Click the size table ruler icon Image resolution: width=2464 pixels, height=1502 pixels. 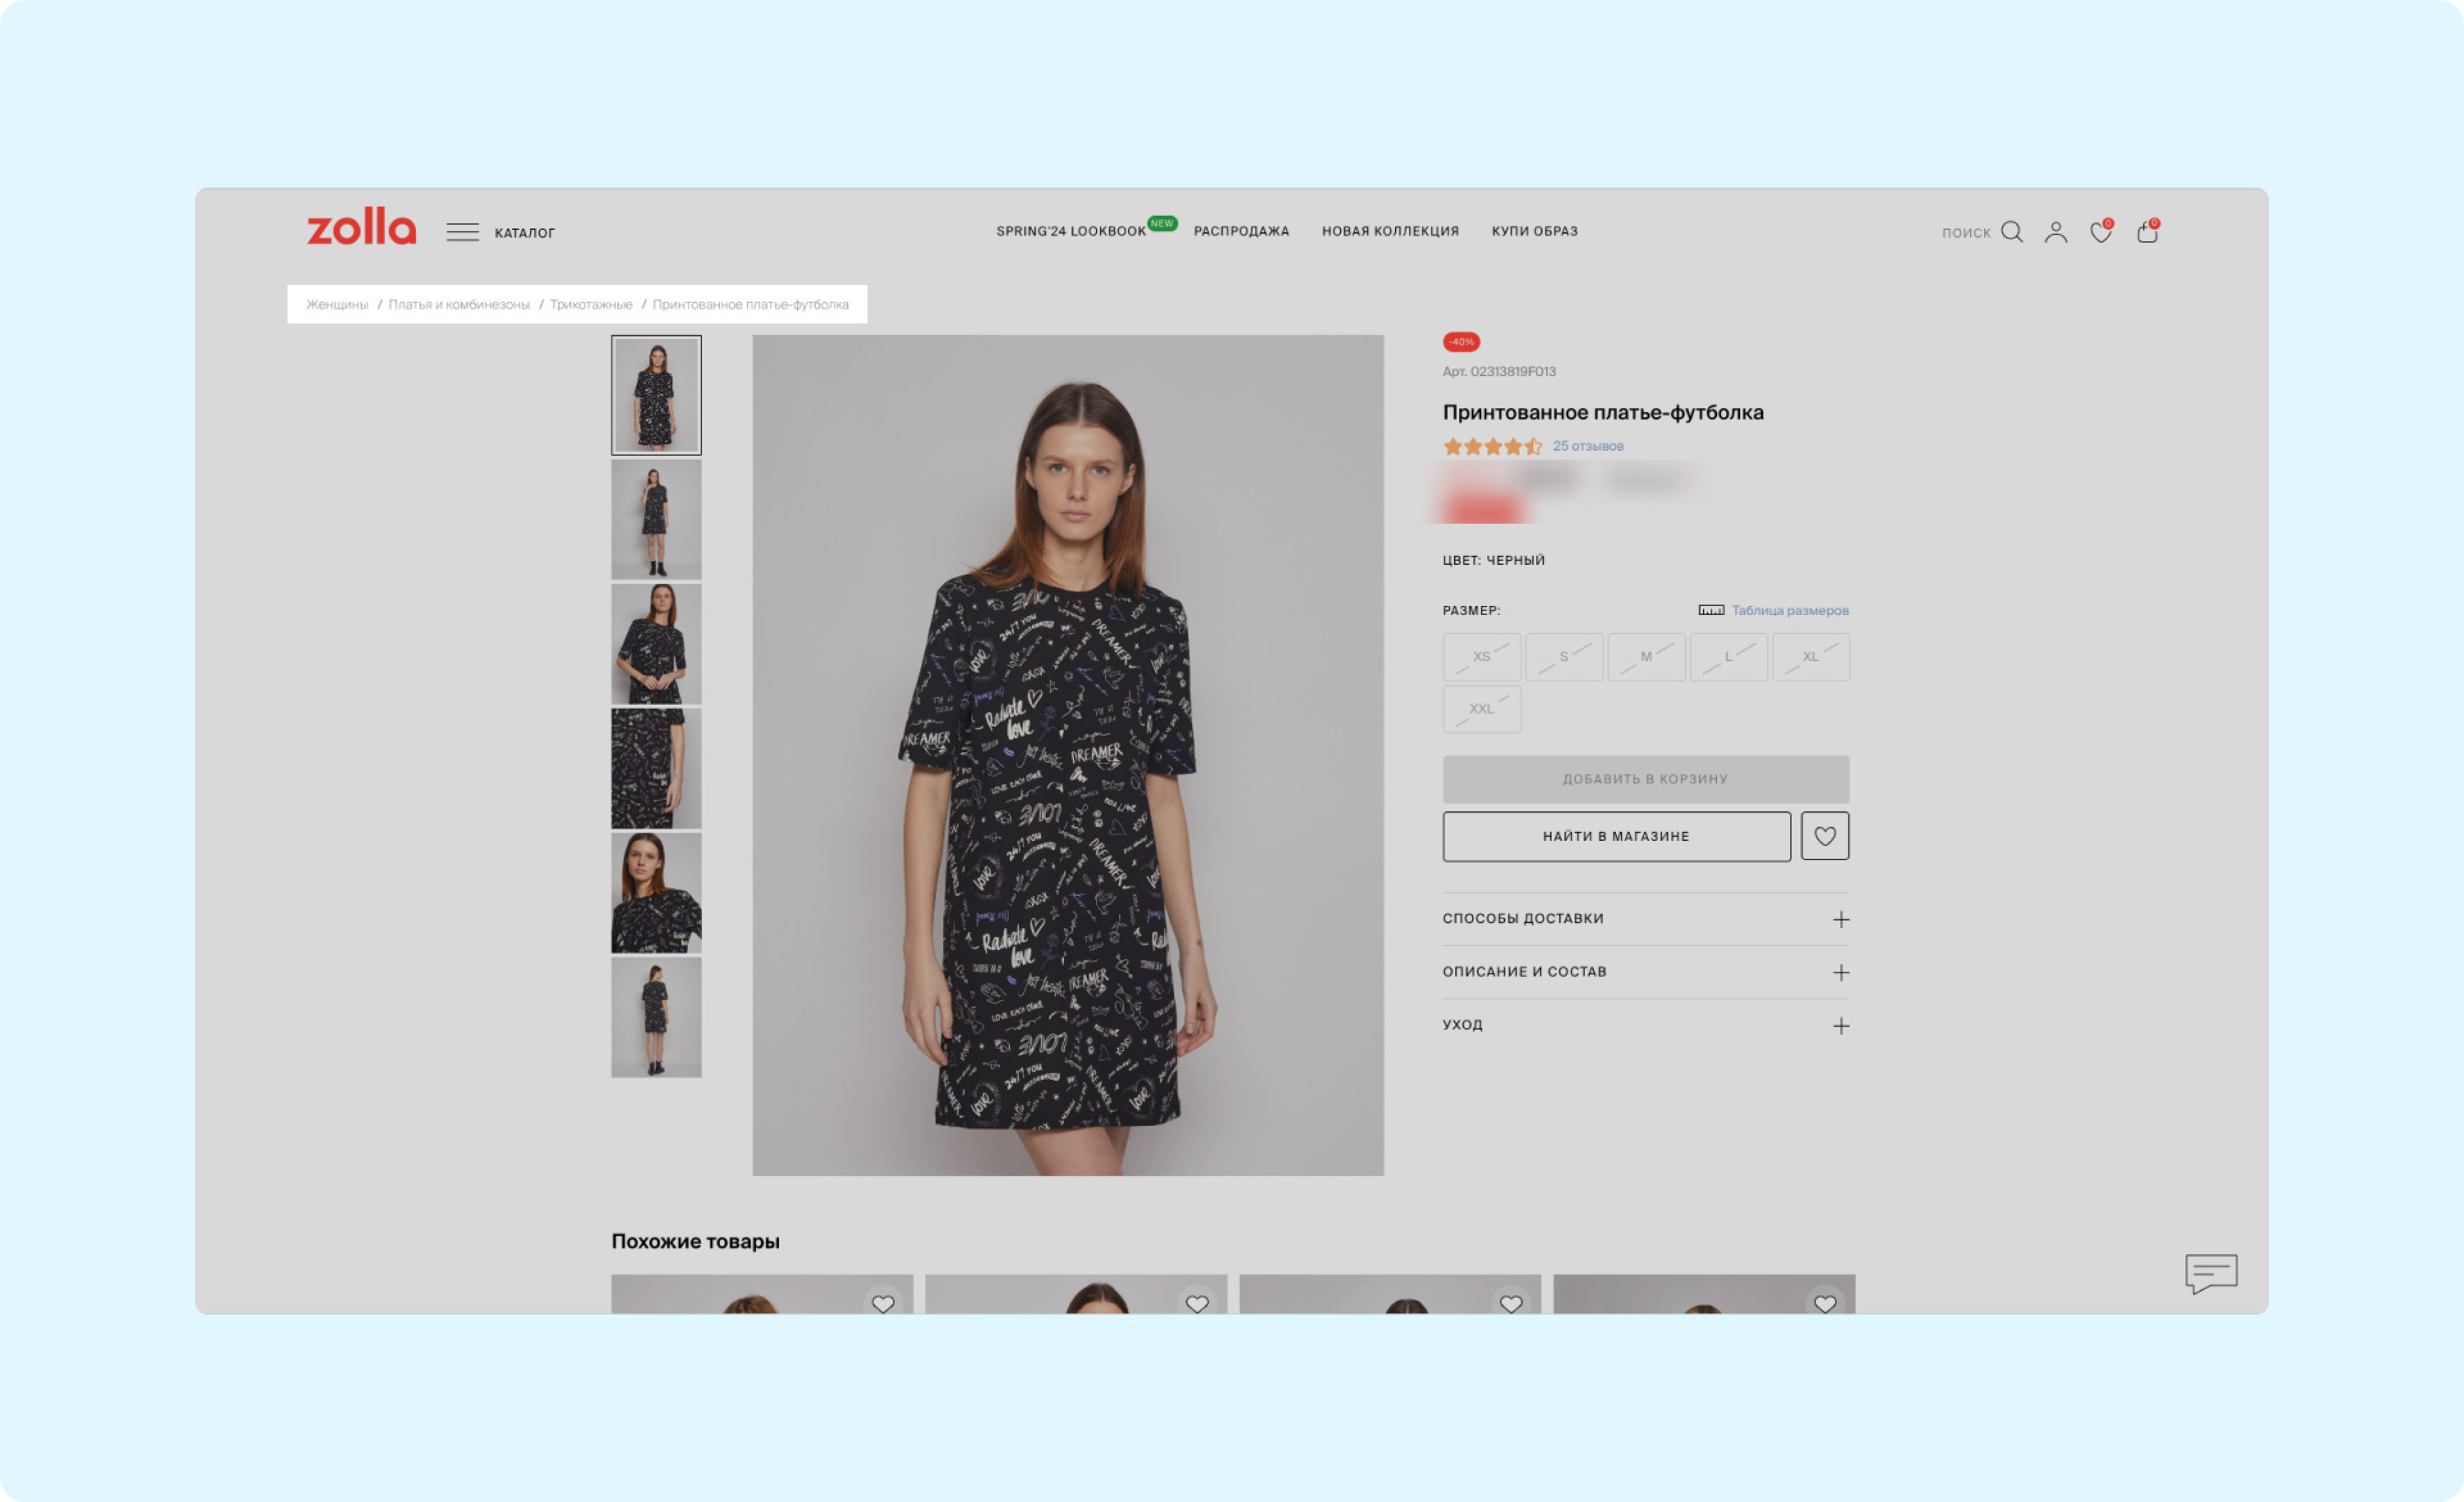1711,610
